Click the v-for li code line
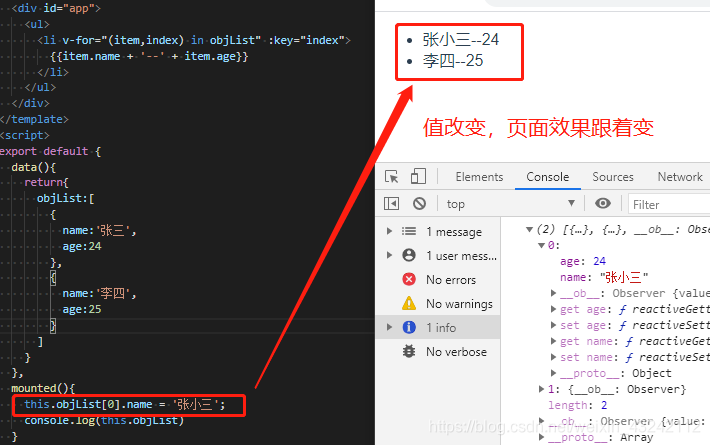The image size is (710, 445). [x=194, y=40]
